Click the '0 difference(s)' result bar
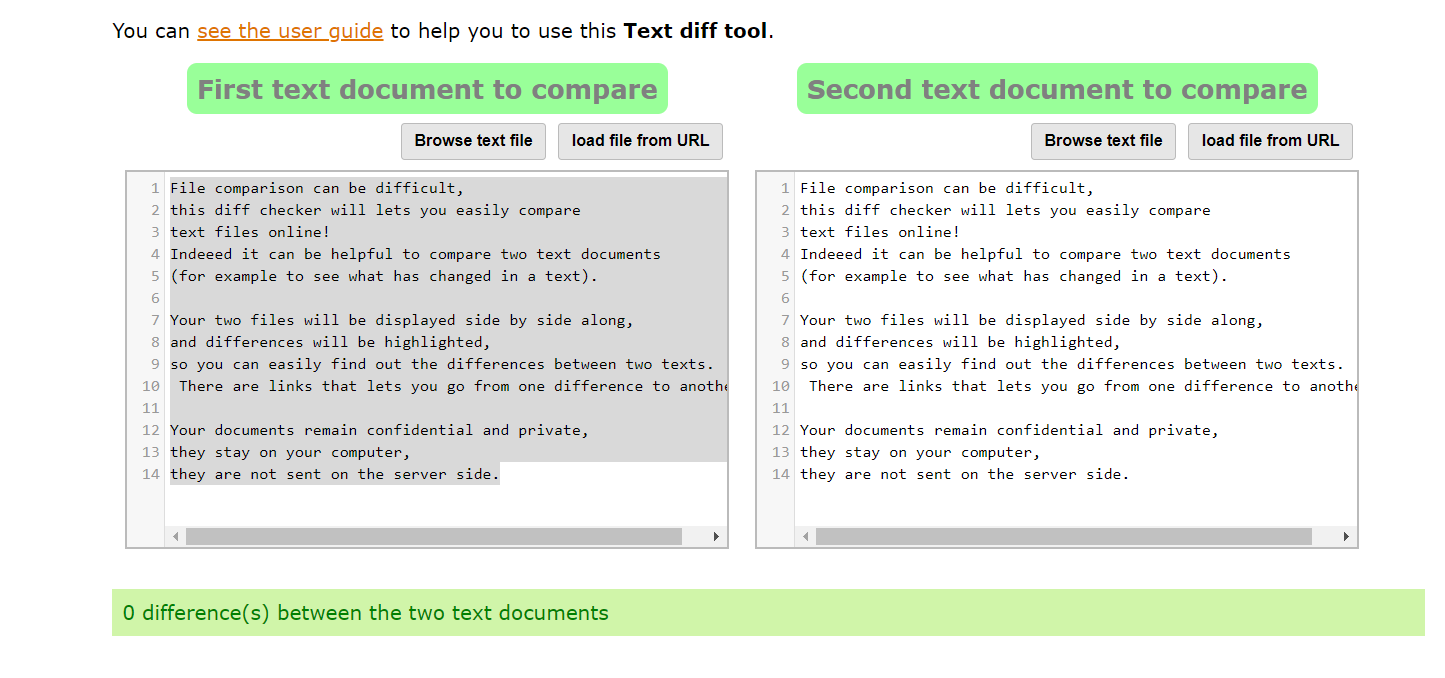The width and height of the screenshot is (1445, 678). tap(767, 612)
